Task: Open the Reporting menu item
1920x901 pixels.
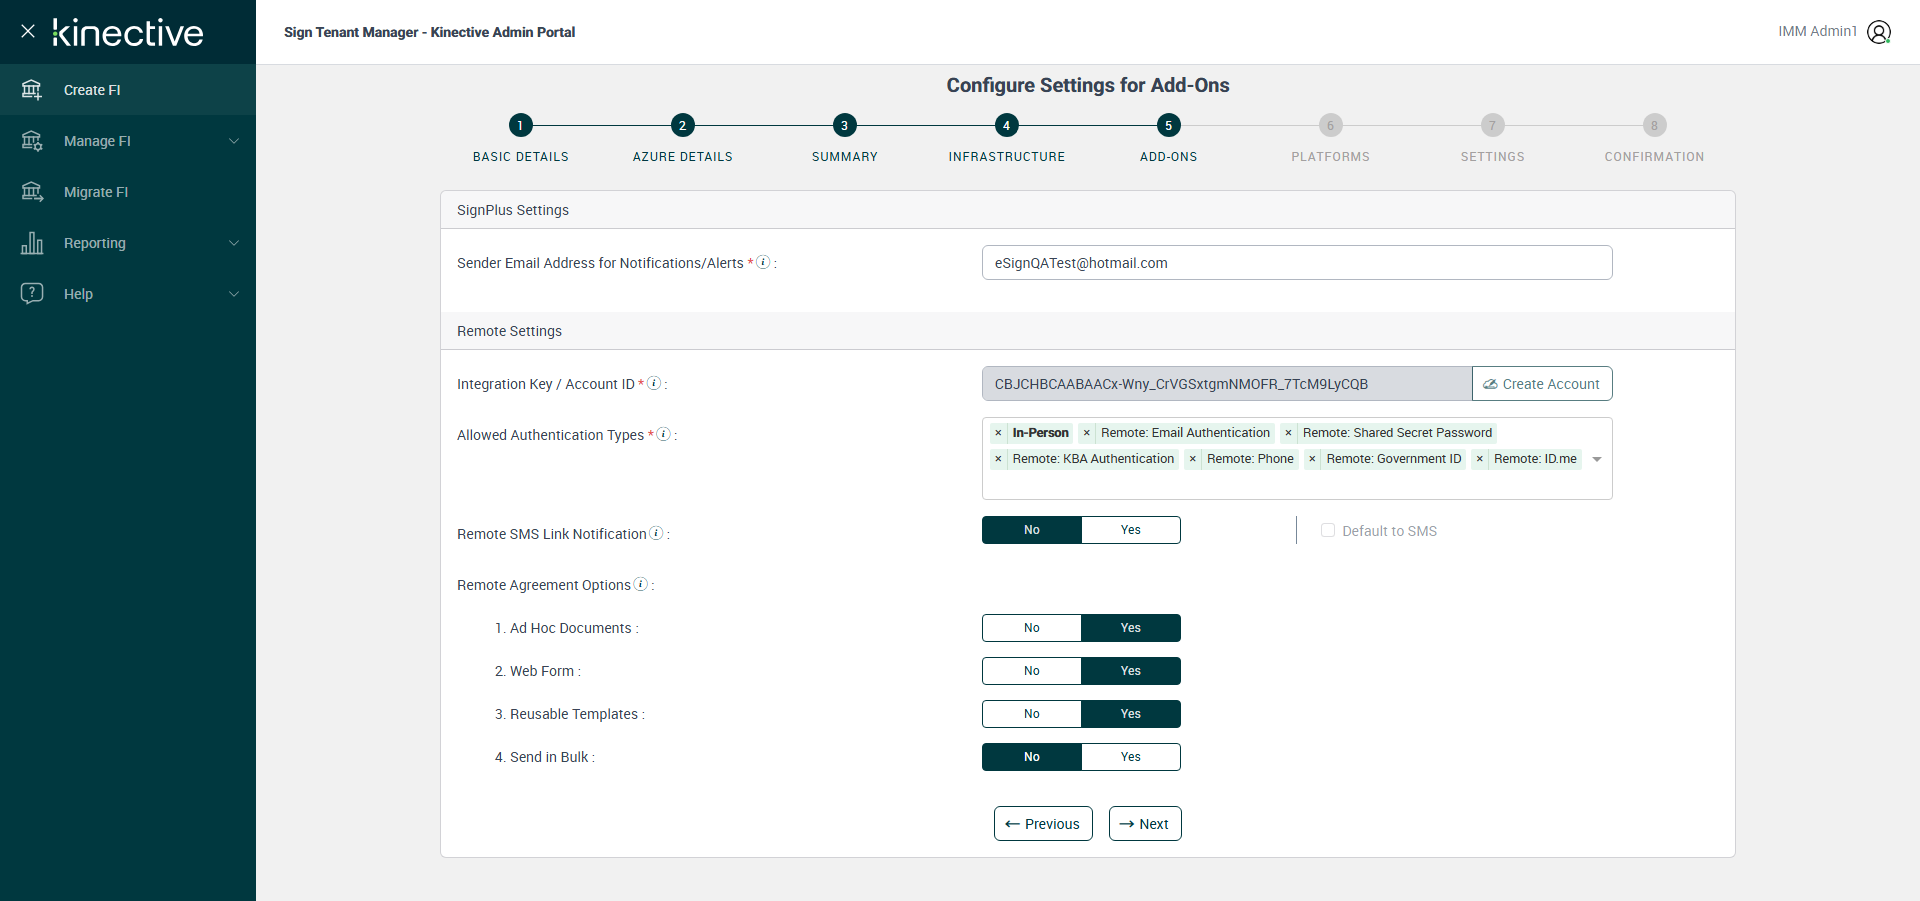Action: (128, 243)
